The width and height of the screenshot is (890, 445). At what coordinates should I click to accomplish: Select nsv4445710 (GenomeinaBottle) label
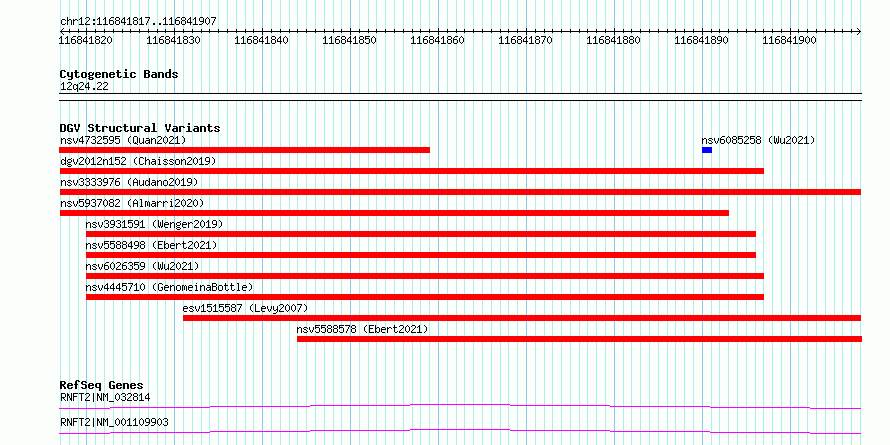coord(170,287)
